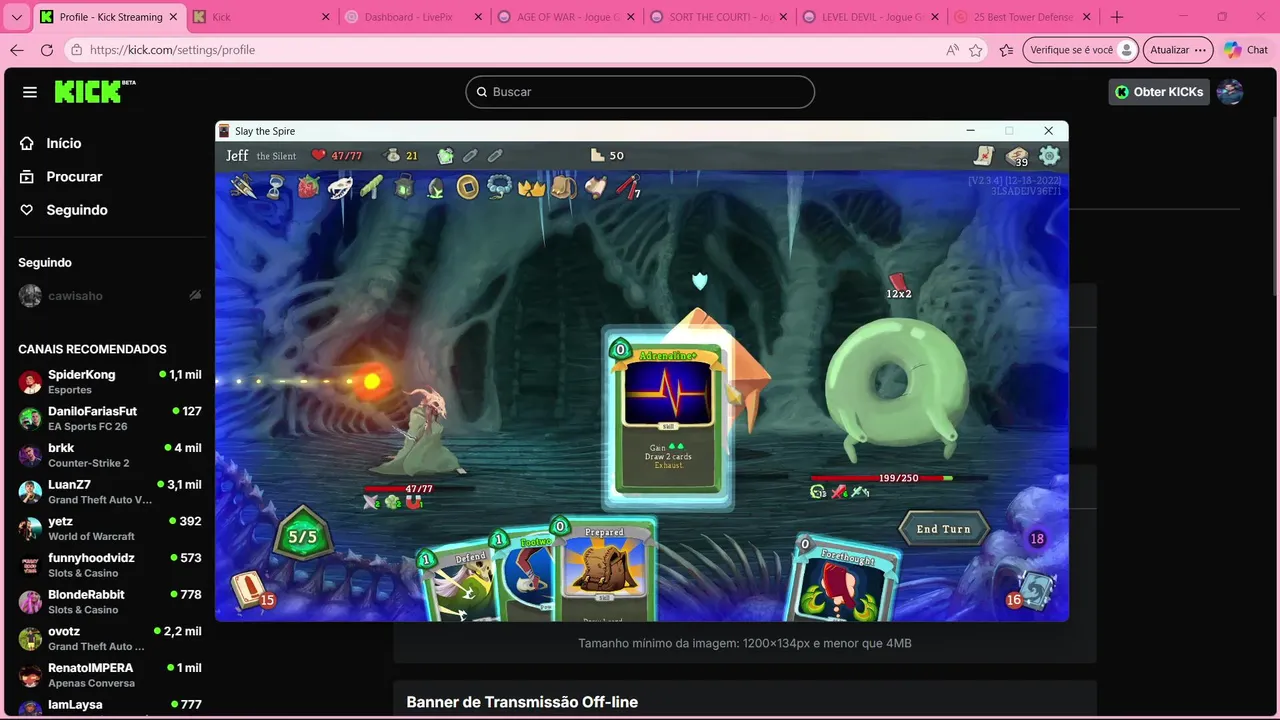Click the first empty potion slot

[470, 155]
